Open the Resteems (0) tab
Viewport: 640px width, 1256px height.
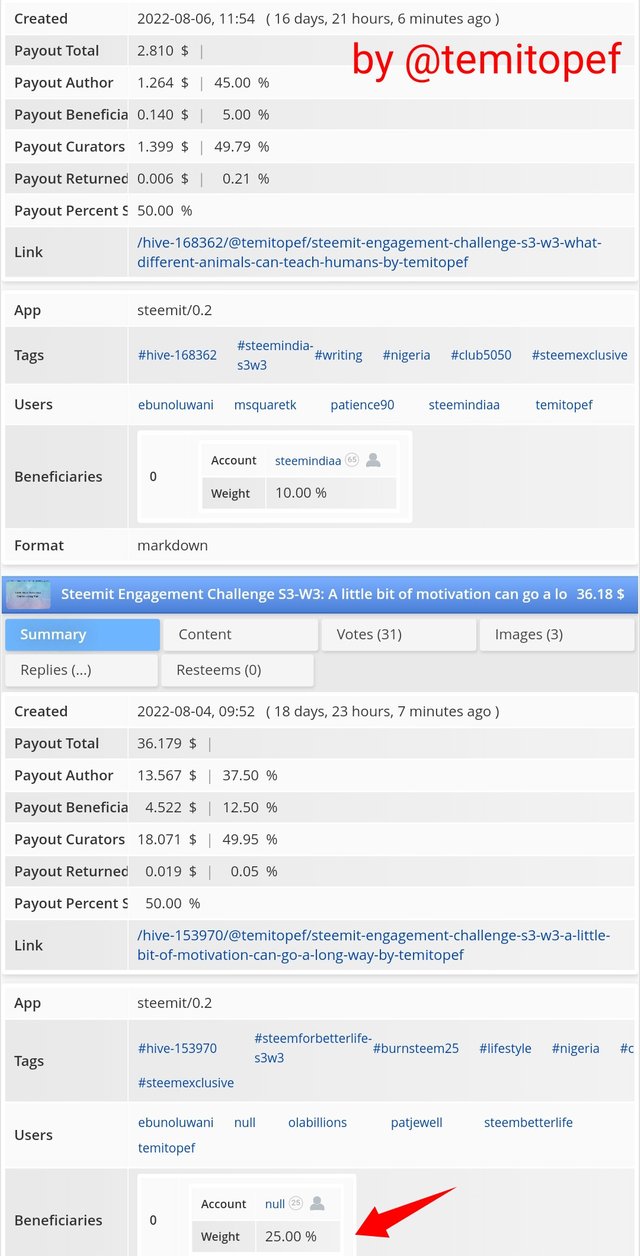pos(239,670)
